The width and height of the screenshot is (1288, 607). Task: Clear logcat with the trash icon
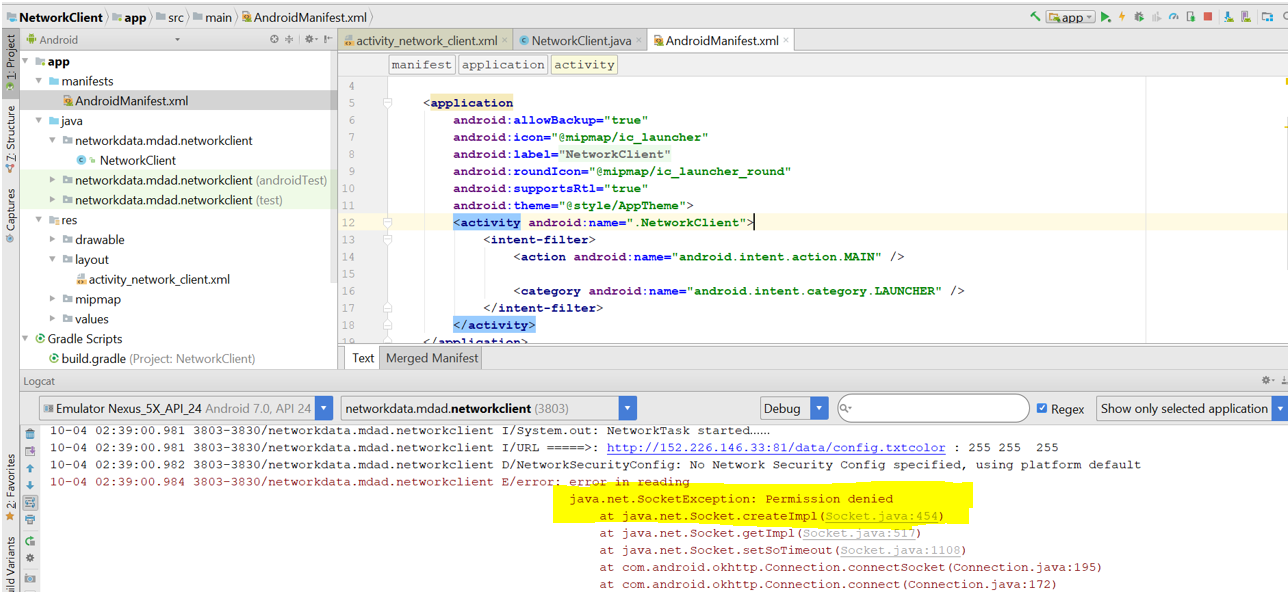[30, 434]
